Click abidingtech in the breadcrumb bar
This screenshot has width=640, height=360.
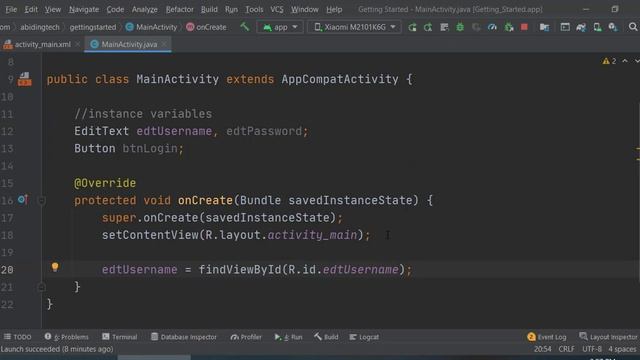point(40,27)
